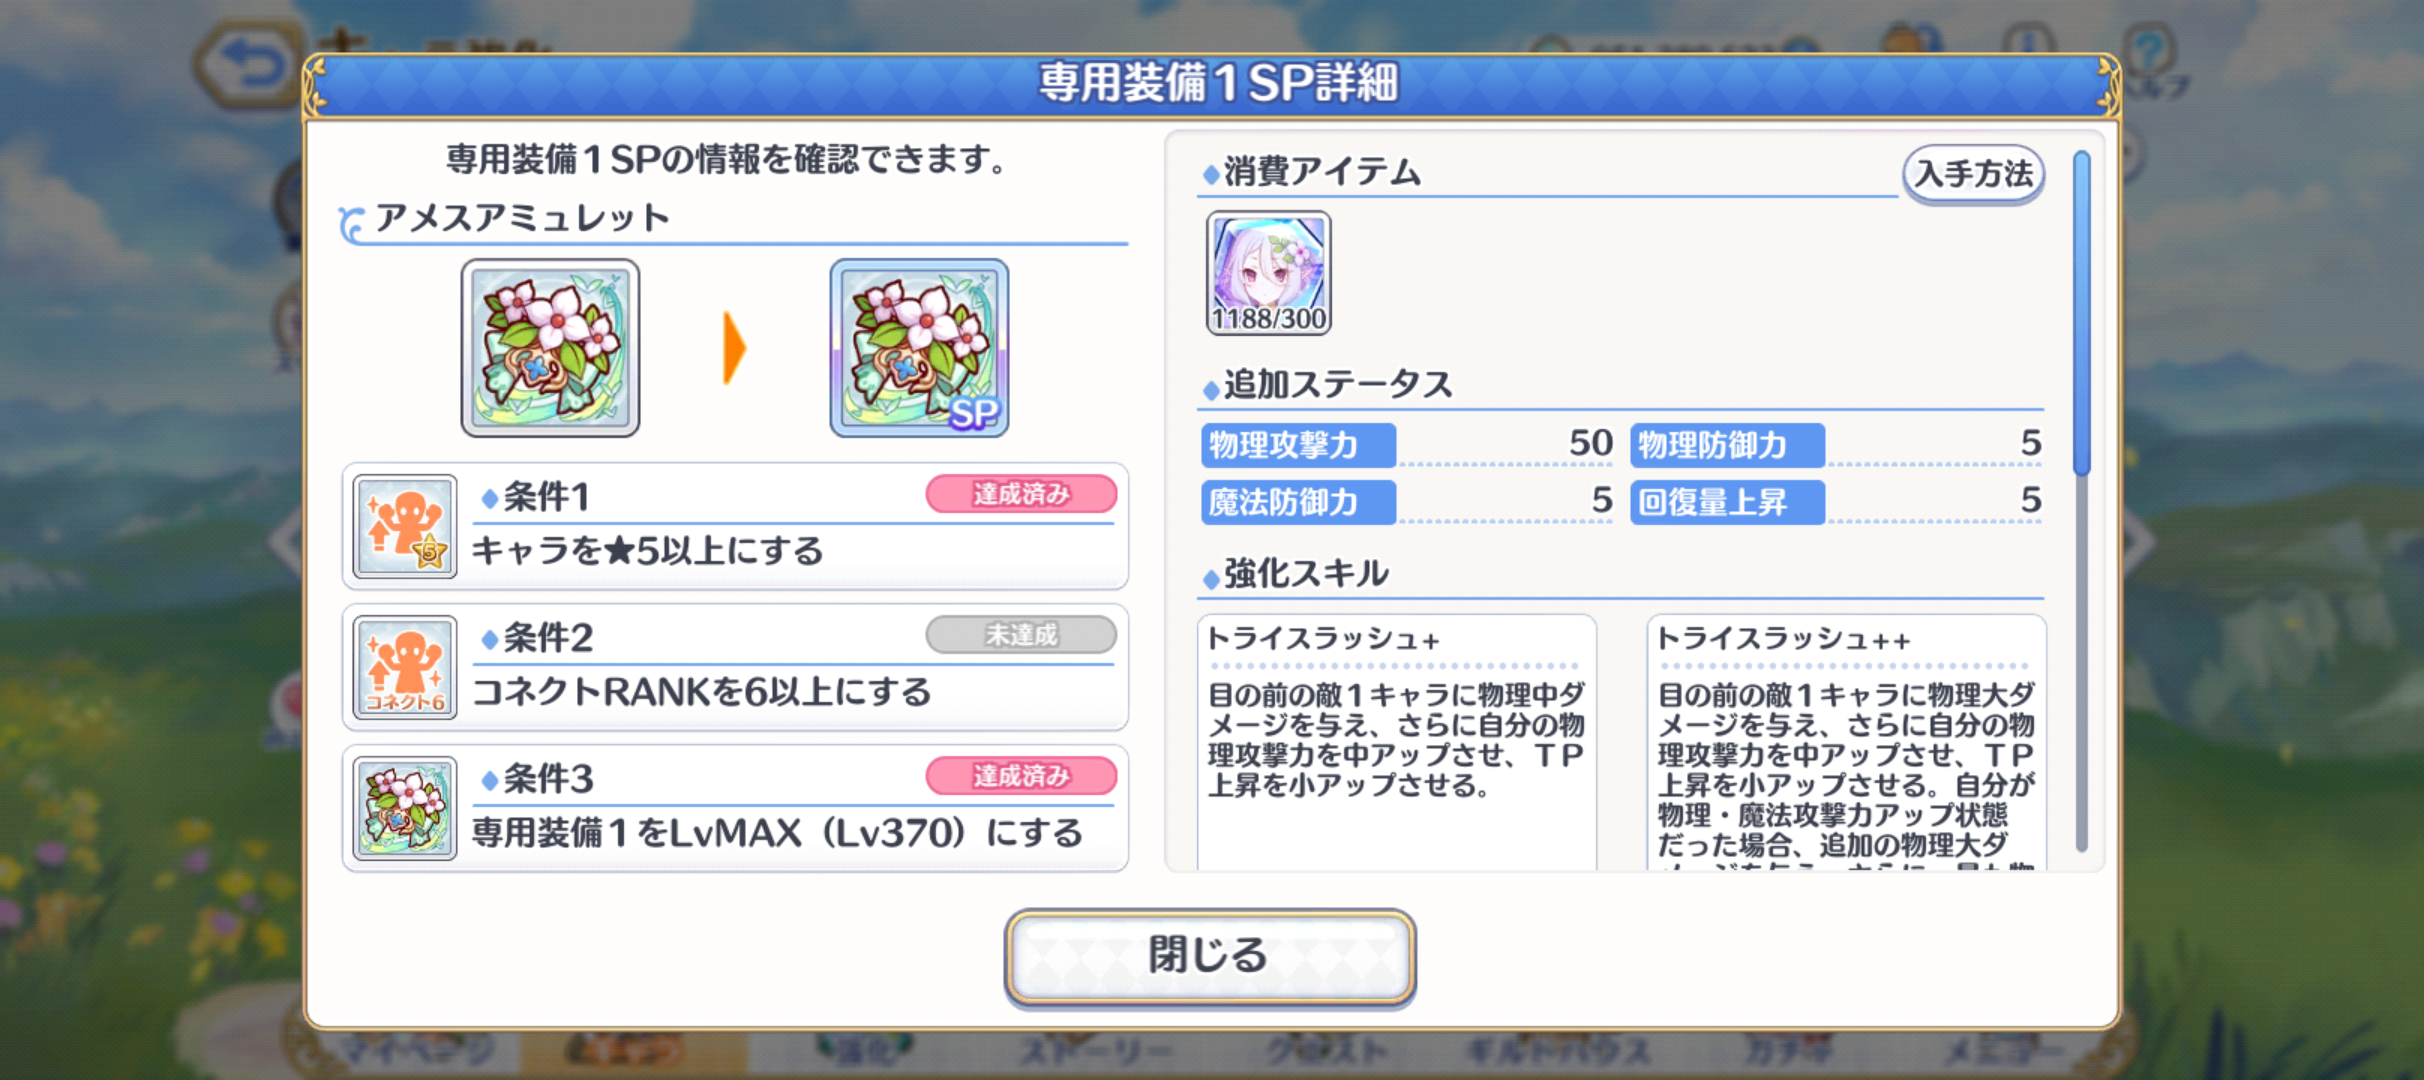2424x1080 pixels.
Task: Open the トライスラッシュ++ skill description box
Action: (x=1846, y=742)
